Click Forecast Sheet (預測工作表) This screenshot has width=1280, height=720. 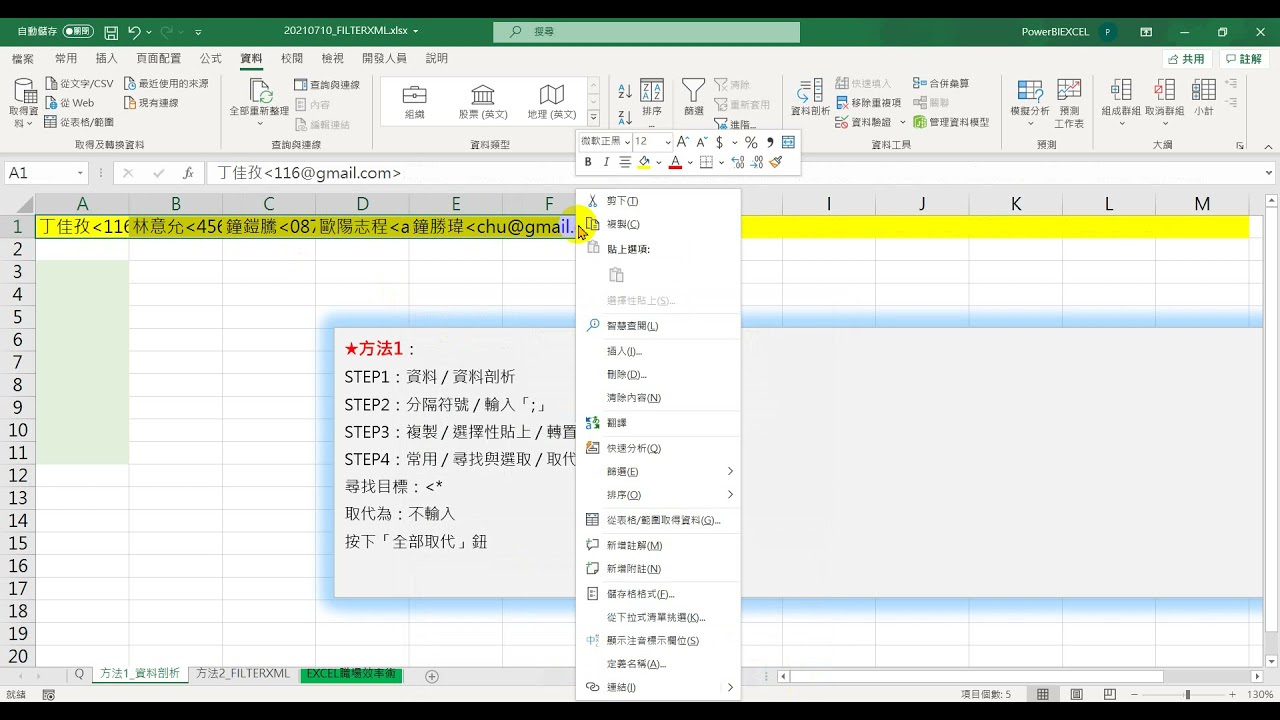point(1068,103)
